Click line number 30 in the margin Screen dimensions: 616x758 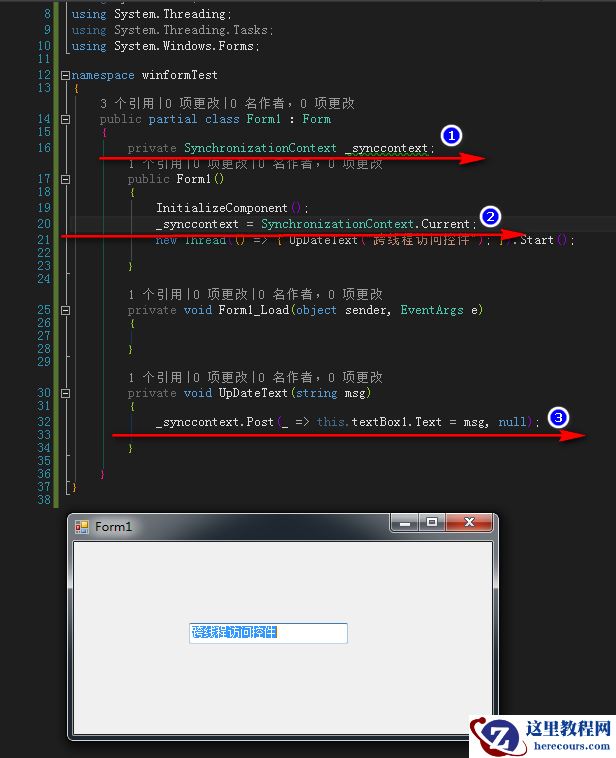[44, 393]
